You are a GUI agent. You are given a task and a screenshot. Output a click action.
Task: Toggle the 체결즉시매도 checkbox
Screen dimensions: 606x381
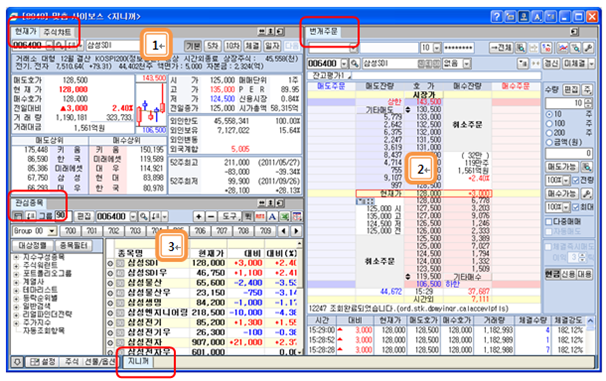548,247
